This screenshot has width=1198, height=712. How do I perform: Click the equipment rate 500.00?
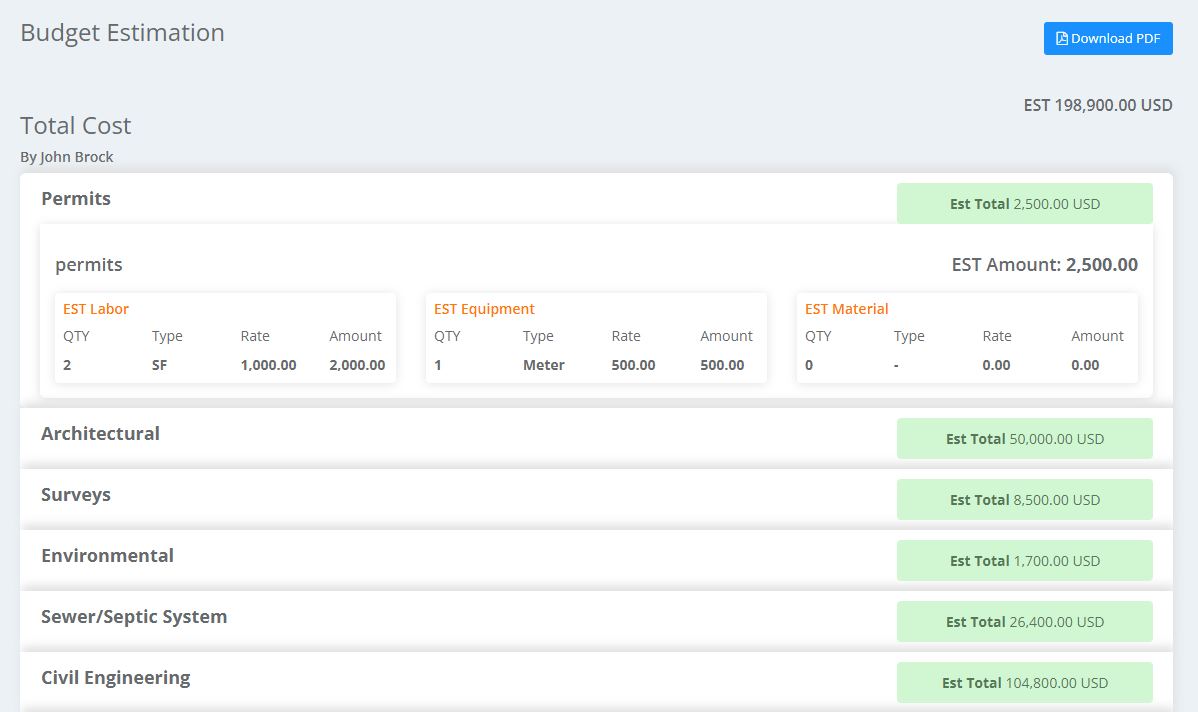pyautogui.click(x=633, y=365)
